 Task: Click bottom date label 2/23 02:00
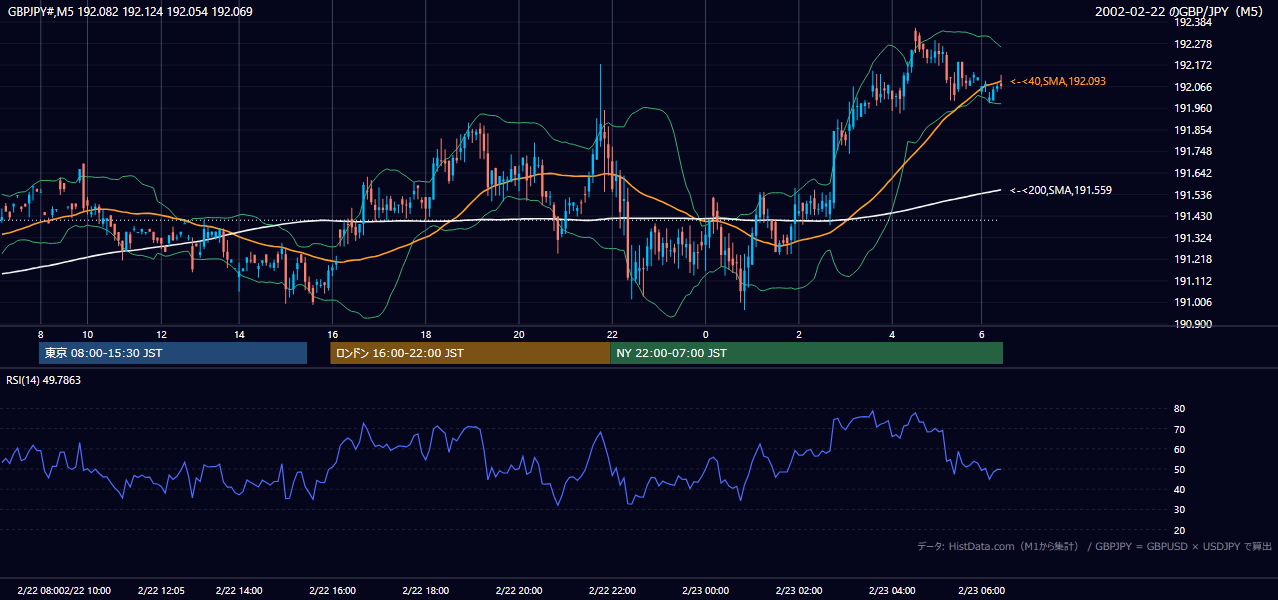[x=799, y=591]
